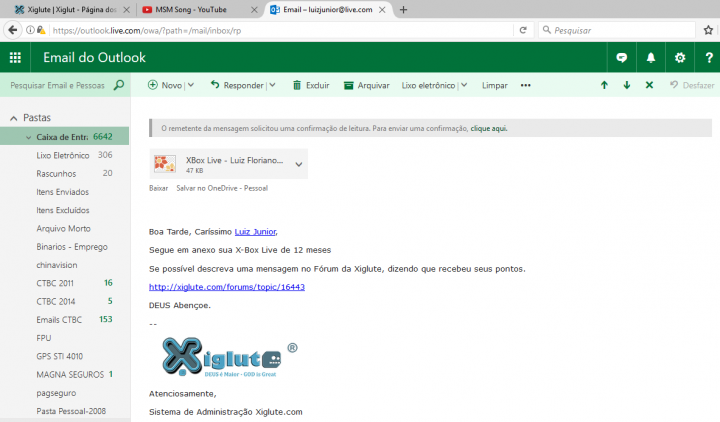Open the Lixo Eletrônico folder
Screen dimensions: 720x422
(64, 155)
